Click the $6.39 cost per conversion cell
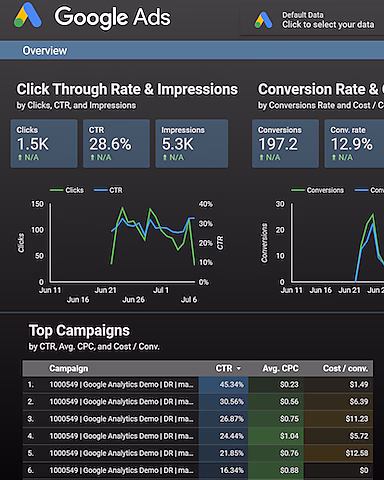The width and height of the screenshot is (384, 480). tap(338, 402)
